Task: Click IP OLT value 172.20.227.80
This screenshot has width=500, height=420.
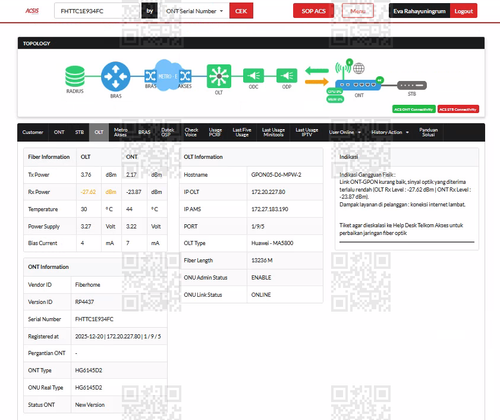Action: point(268,192)
